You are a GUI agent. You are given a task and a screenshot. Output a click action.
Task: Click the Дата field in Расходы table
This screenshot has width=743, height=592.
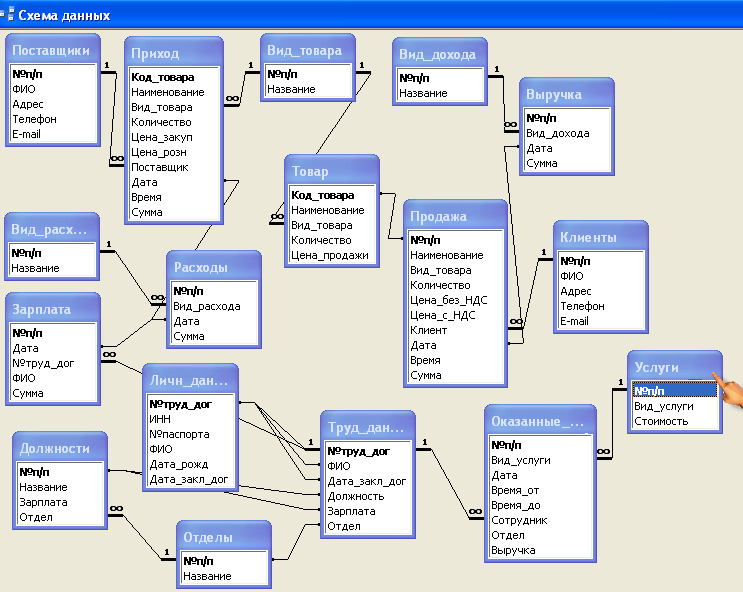[x=214, y=321]
